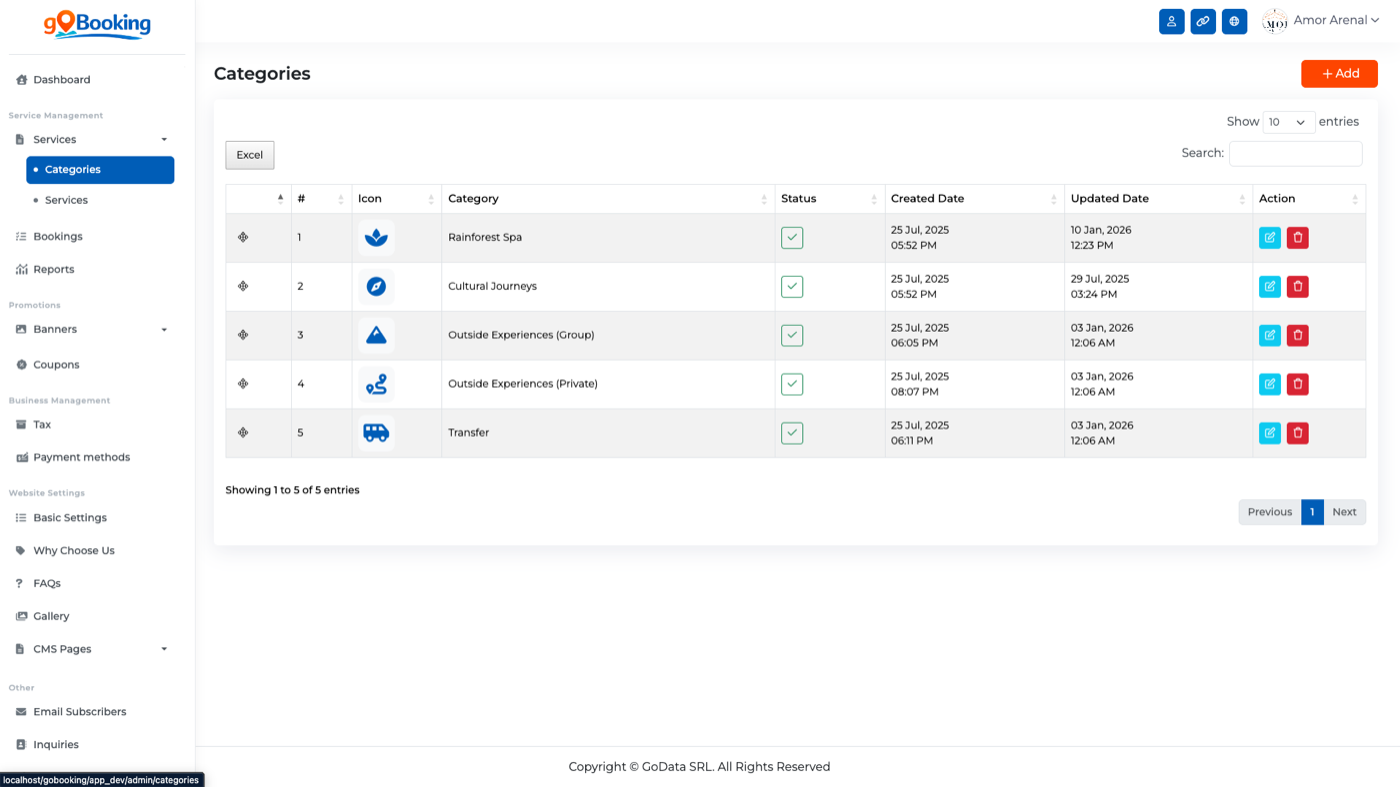Viewport: 1400px width, 787px height.
Task: Select page 1 in pagination
Action: (1312, 512)
